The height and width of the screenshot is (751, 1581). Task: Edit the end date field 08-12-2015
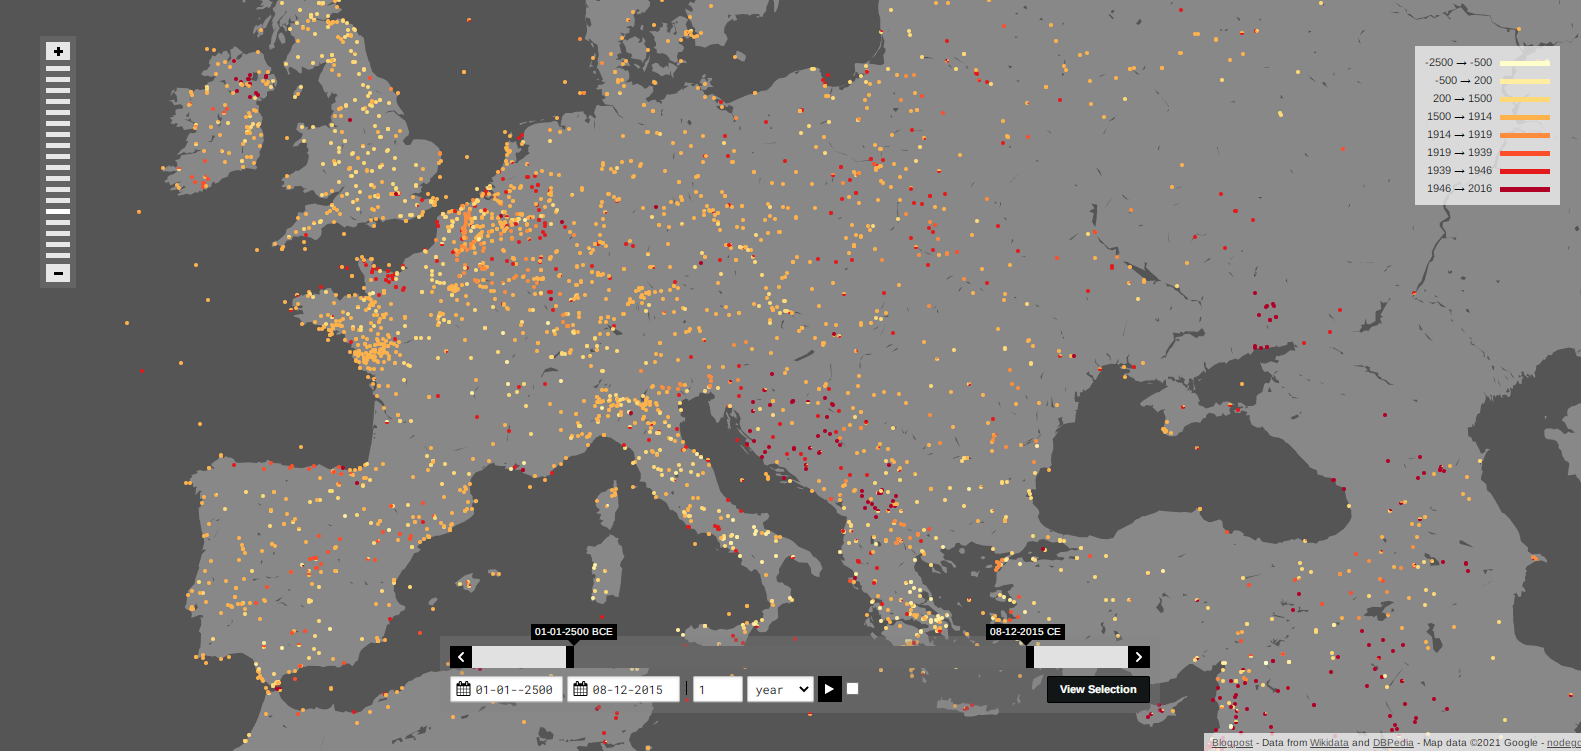coord(623,689)
